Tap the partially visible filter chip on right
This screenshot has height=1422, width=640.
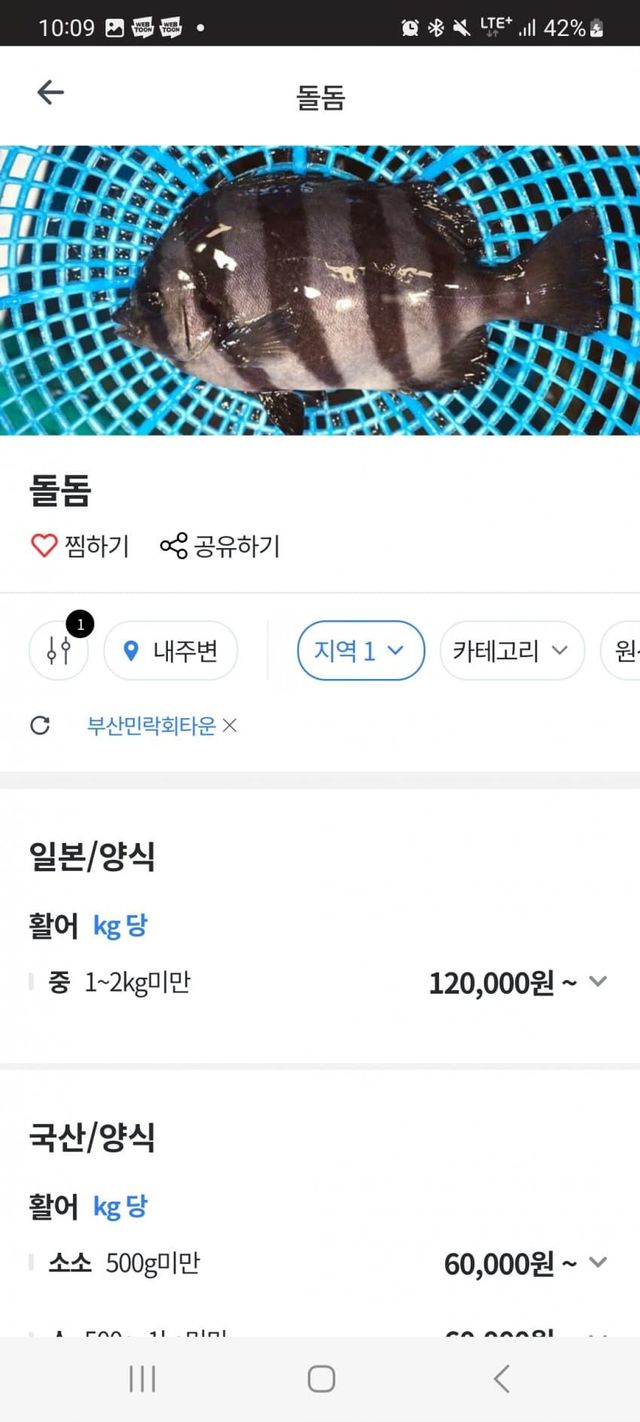622,651
